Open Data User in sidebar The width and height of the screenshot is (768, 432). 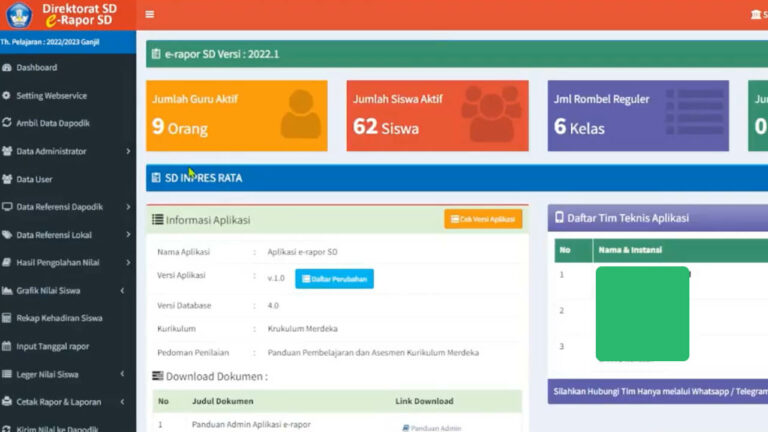[34, 180]
